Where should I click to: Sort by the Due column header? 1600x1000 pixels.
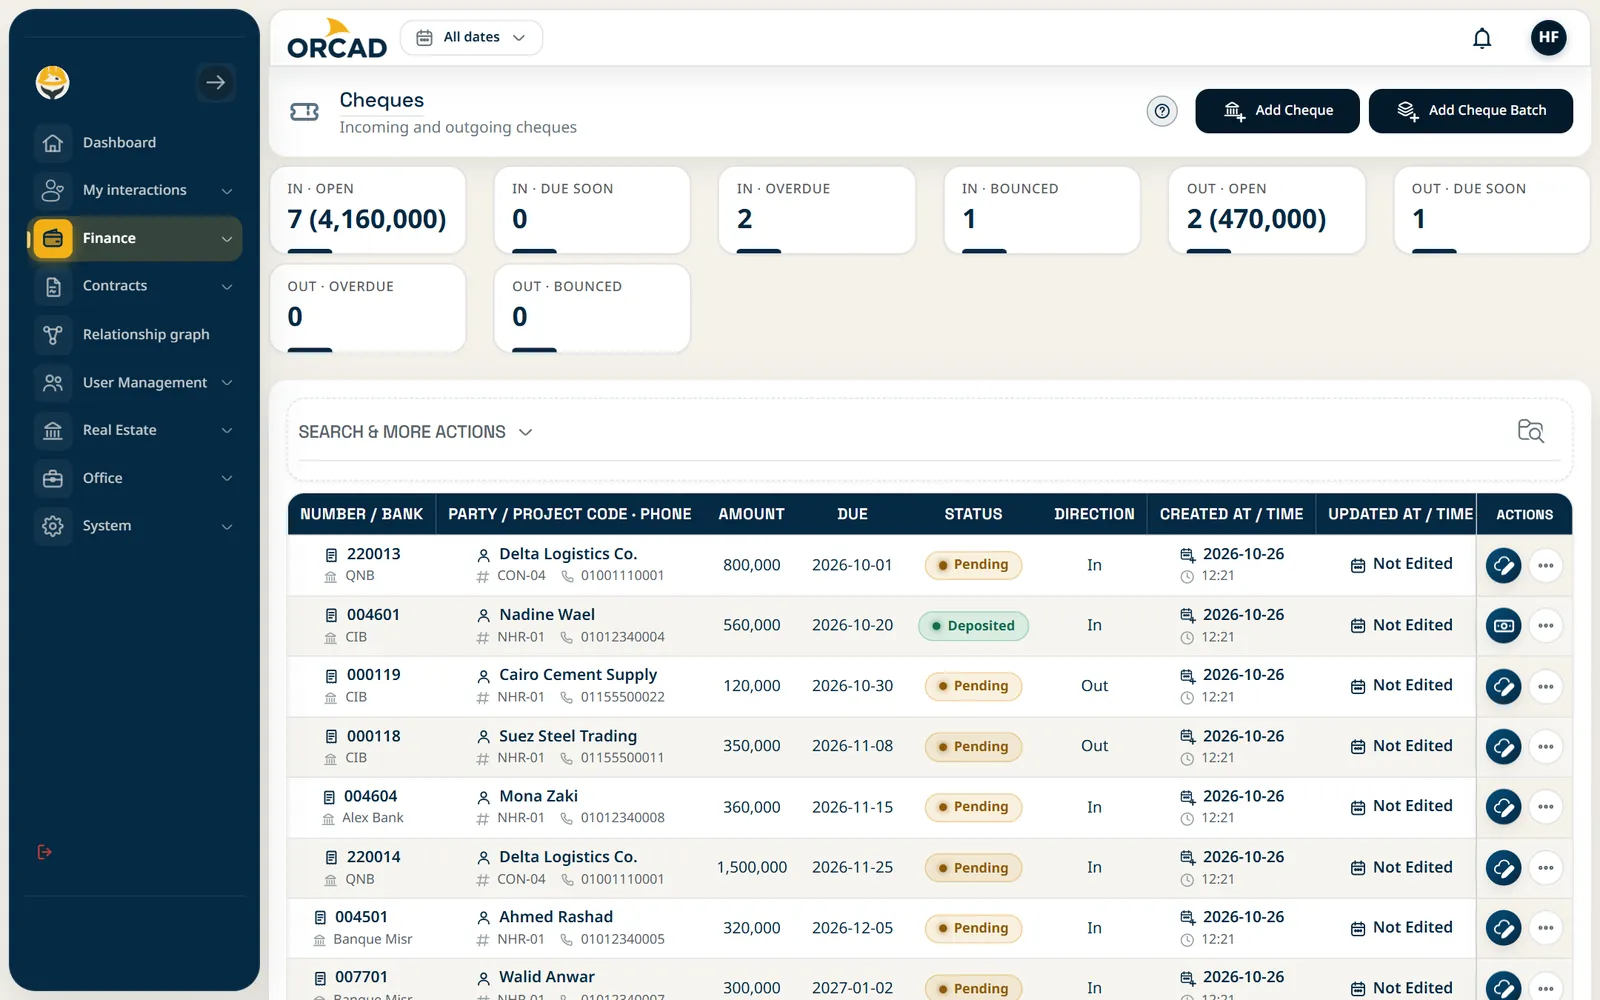pos(852,514)
